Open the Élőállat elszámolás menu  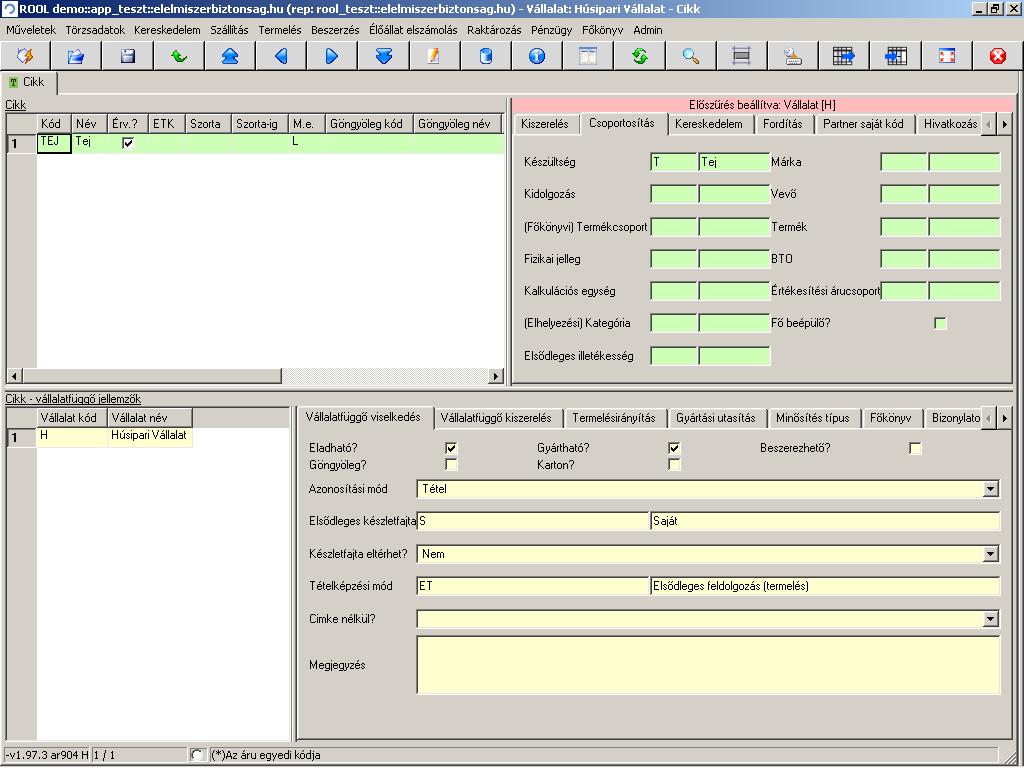(413, 30)
